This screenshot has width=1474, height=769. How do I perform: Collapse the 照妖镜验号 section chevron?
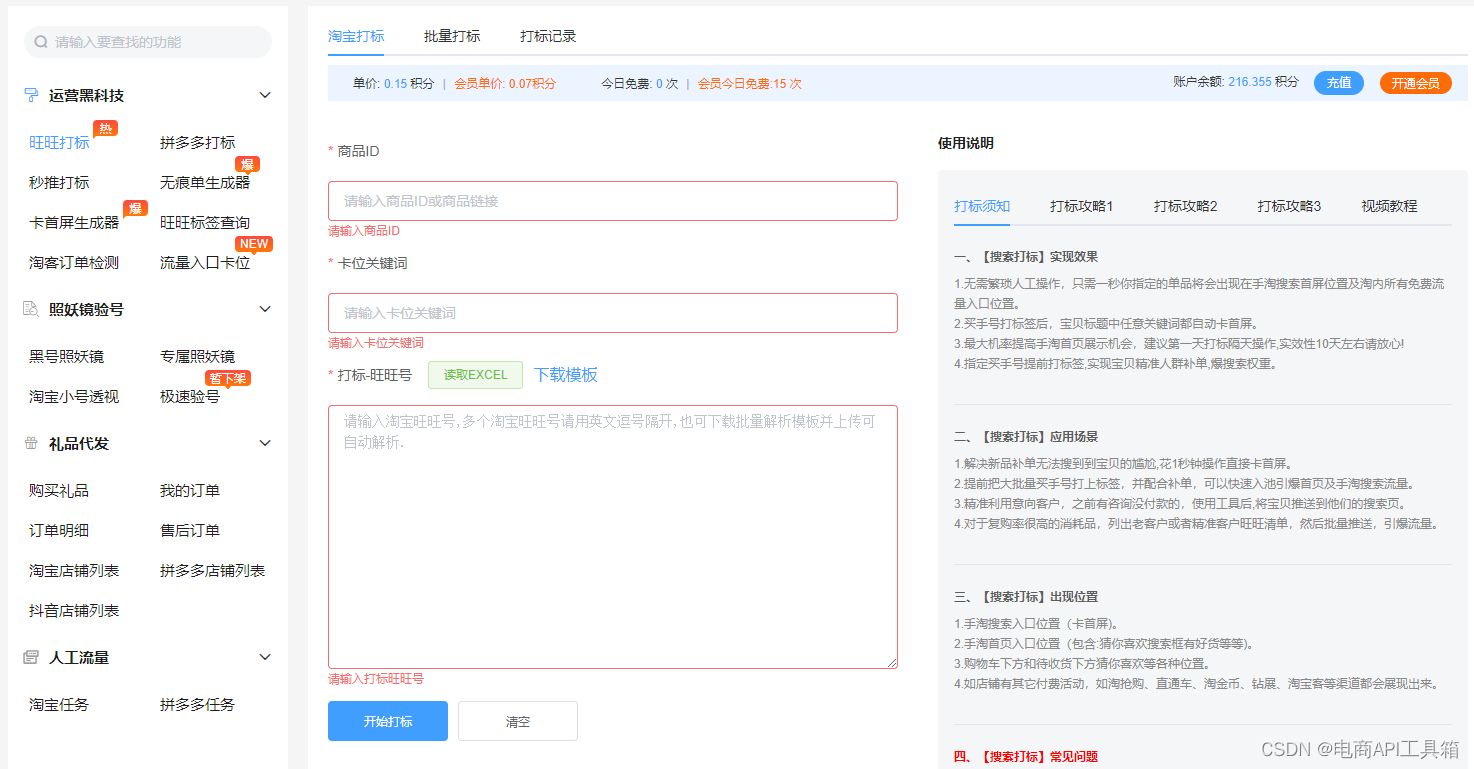265,309
